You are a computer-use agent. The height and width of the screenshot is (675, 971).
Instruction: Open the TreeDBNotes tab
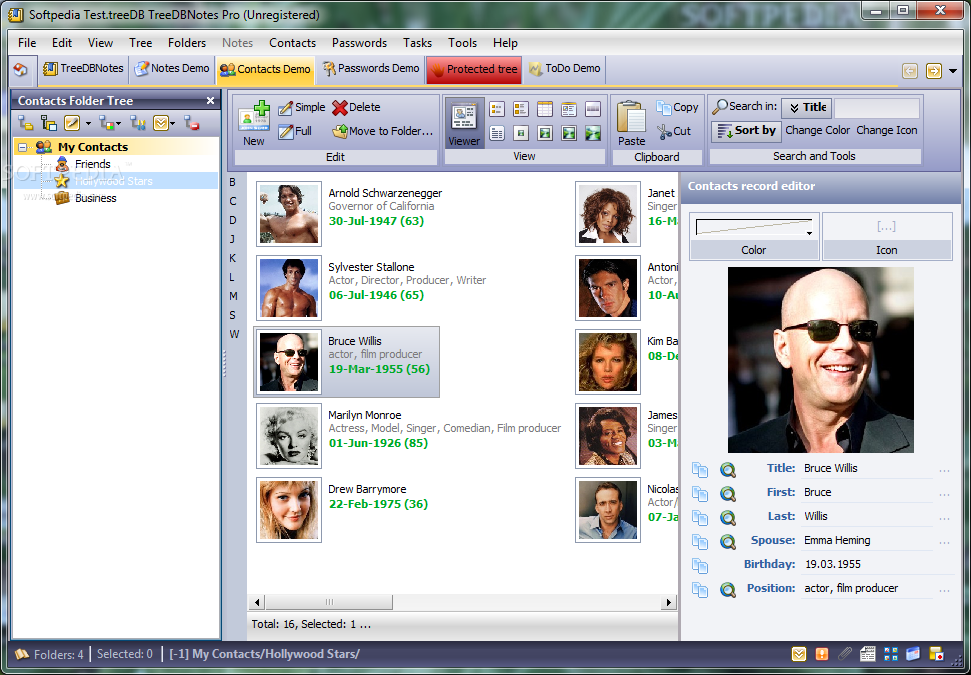[83, 69]
